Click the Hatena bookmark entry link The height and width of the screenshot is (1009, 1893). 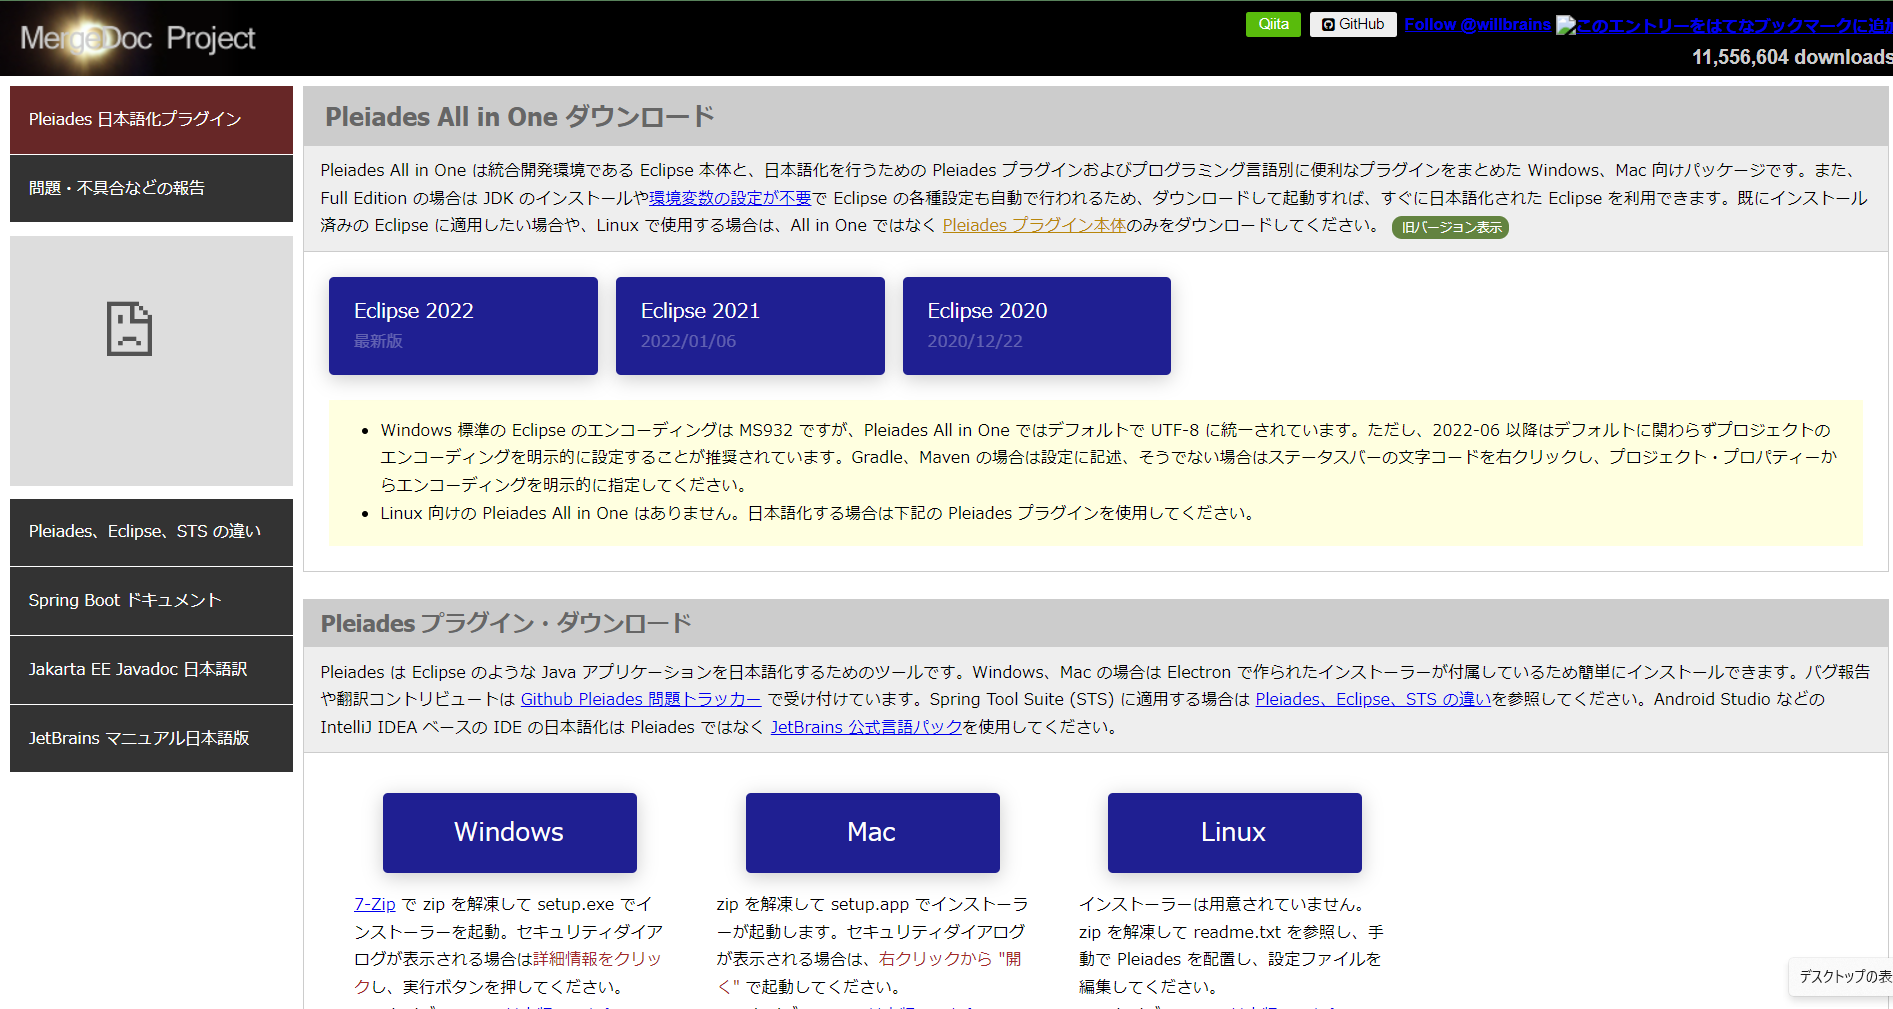(1724, 25)
